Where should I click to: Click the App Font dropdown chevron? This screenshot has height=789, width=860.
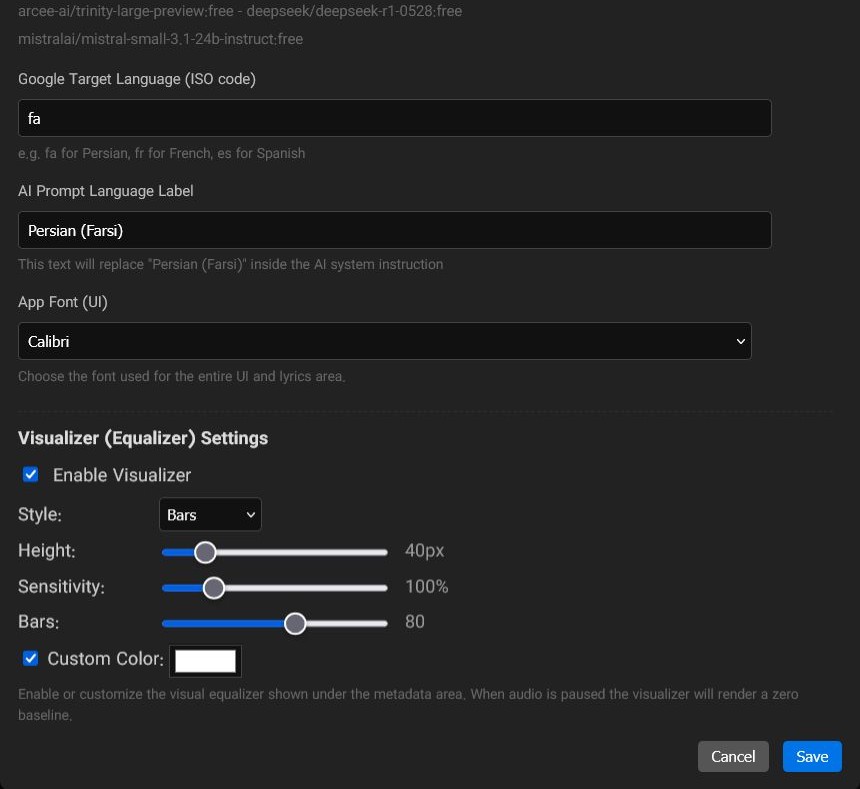pos(741,341)
